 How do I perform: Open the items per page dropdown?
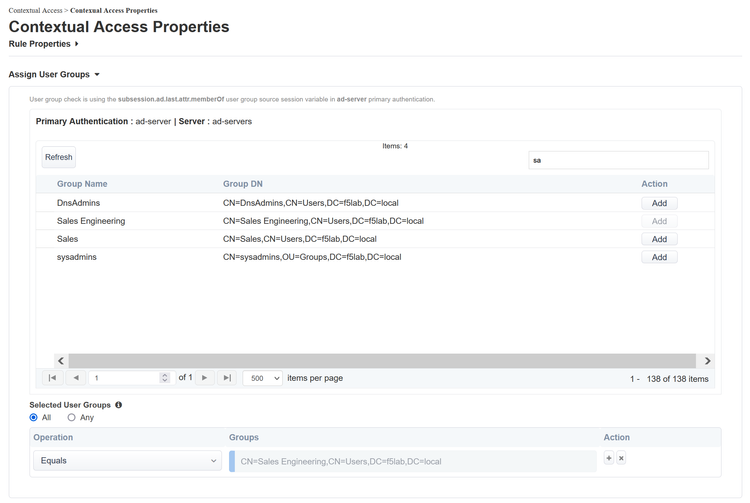point(263,378)
